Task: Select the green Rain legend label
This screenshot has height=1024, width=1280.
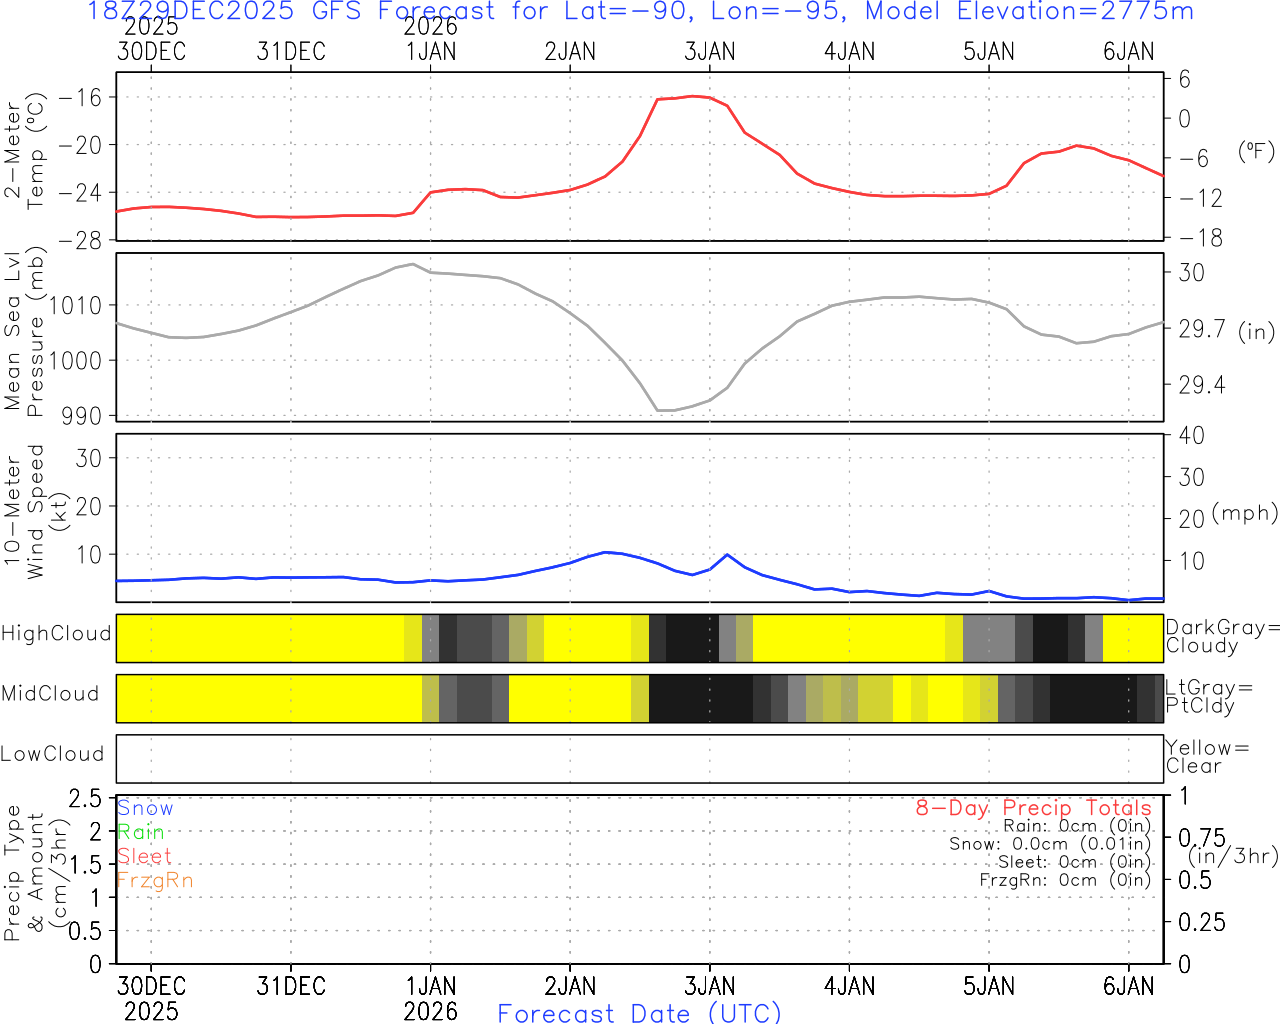Action: click(140, 832)
